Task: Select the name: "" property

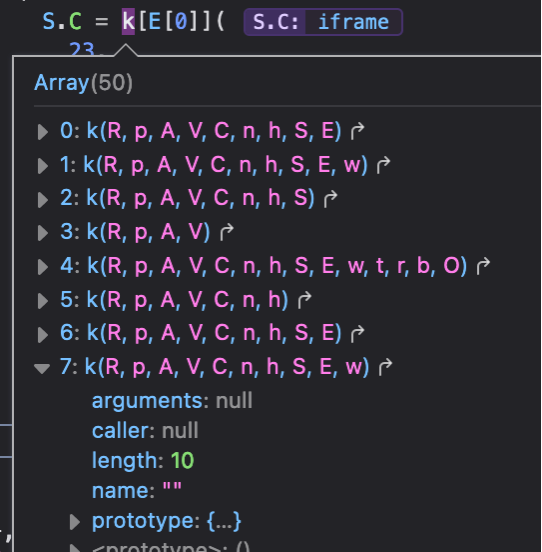Action: [x=137, y=491]
